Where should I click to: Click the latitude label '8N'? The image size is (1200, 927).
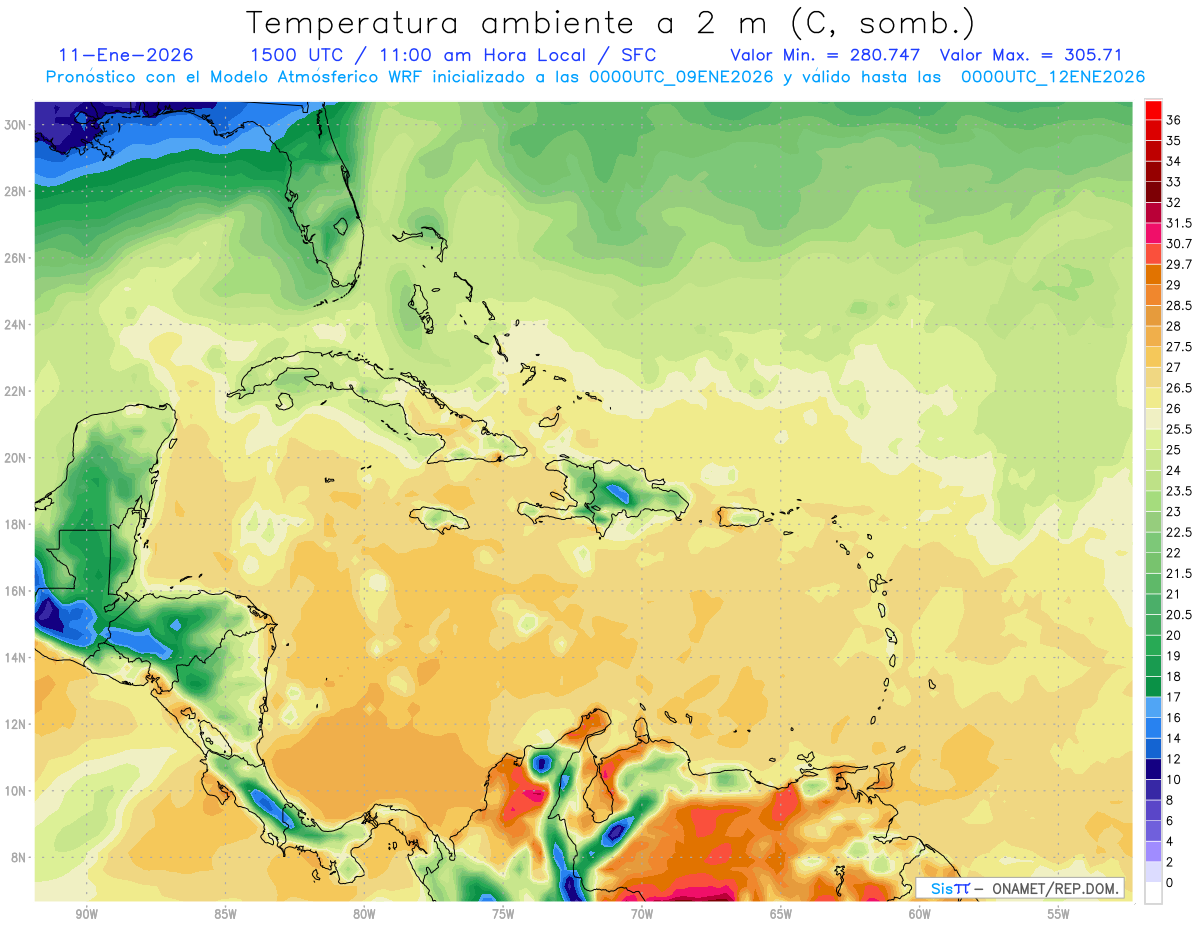point(19,857)
